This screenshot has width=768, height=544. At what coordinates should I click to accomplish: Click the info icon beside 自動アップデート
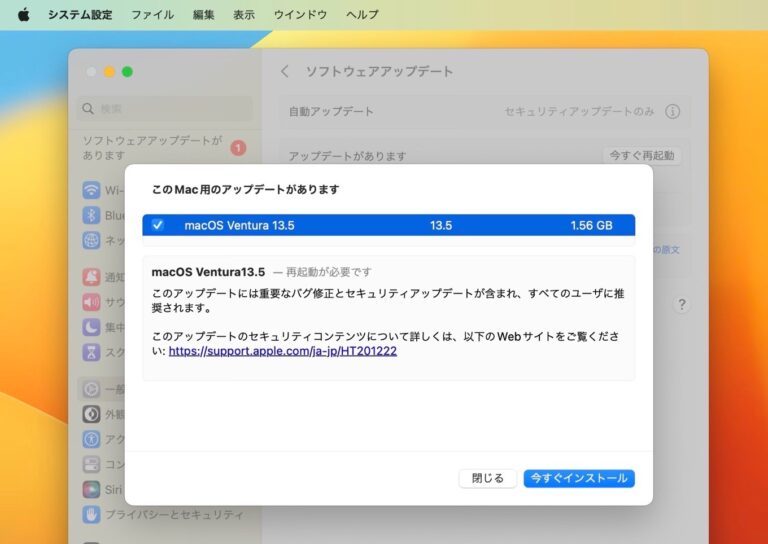(x=672, y=112)
